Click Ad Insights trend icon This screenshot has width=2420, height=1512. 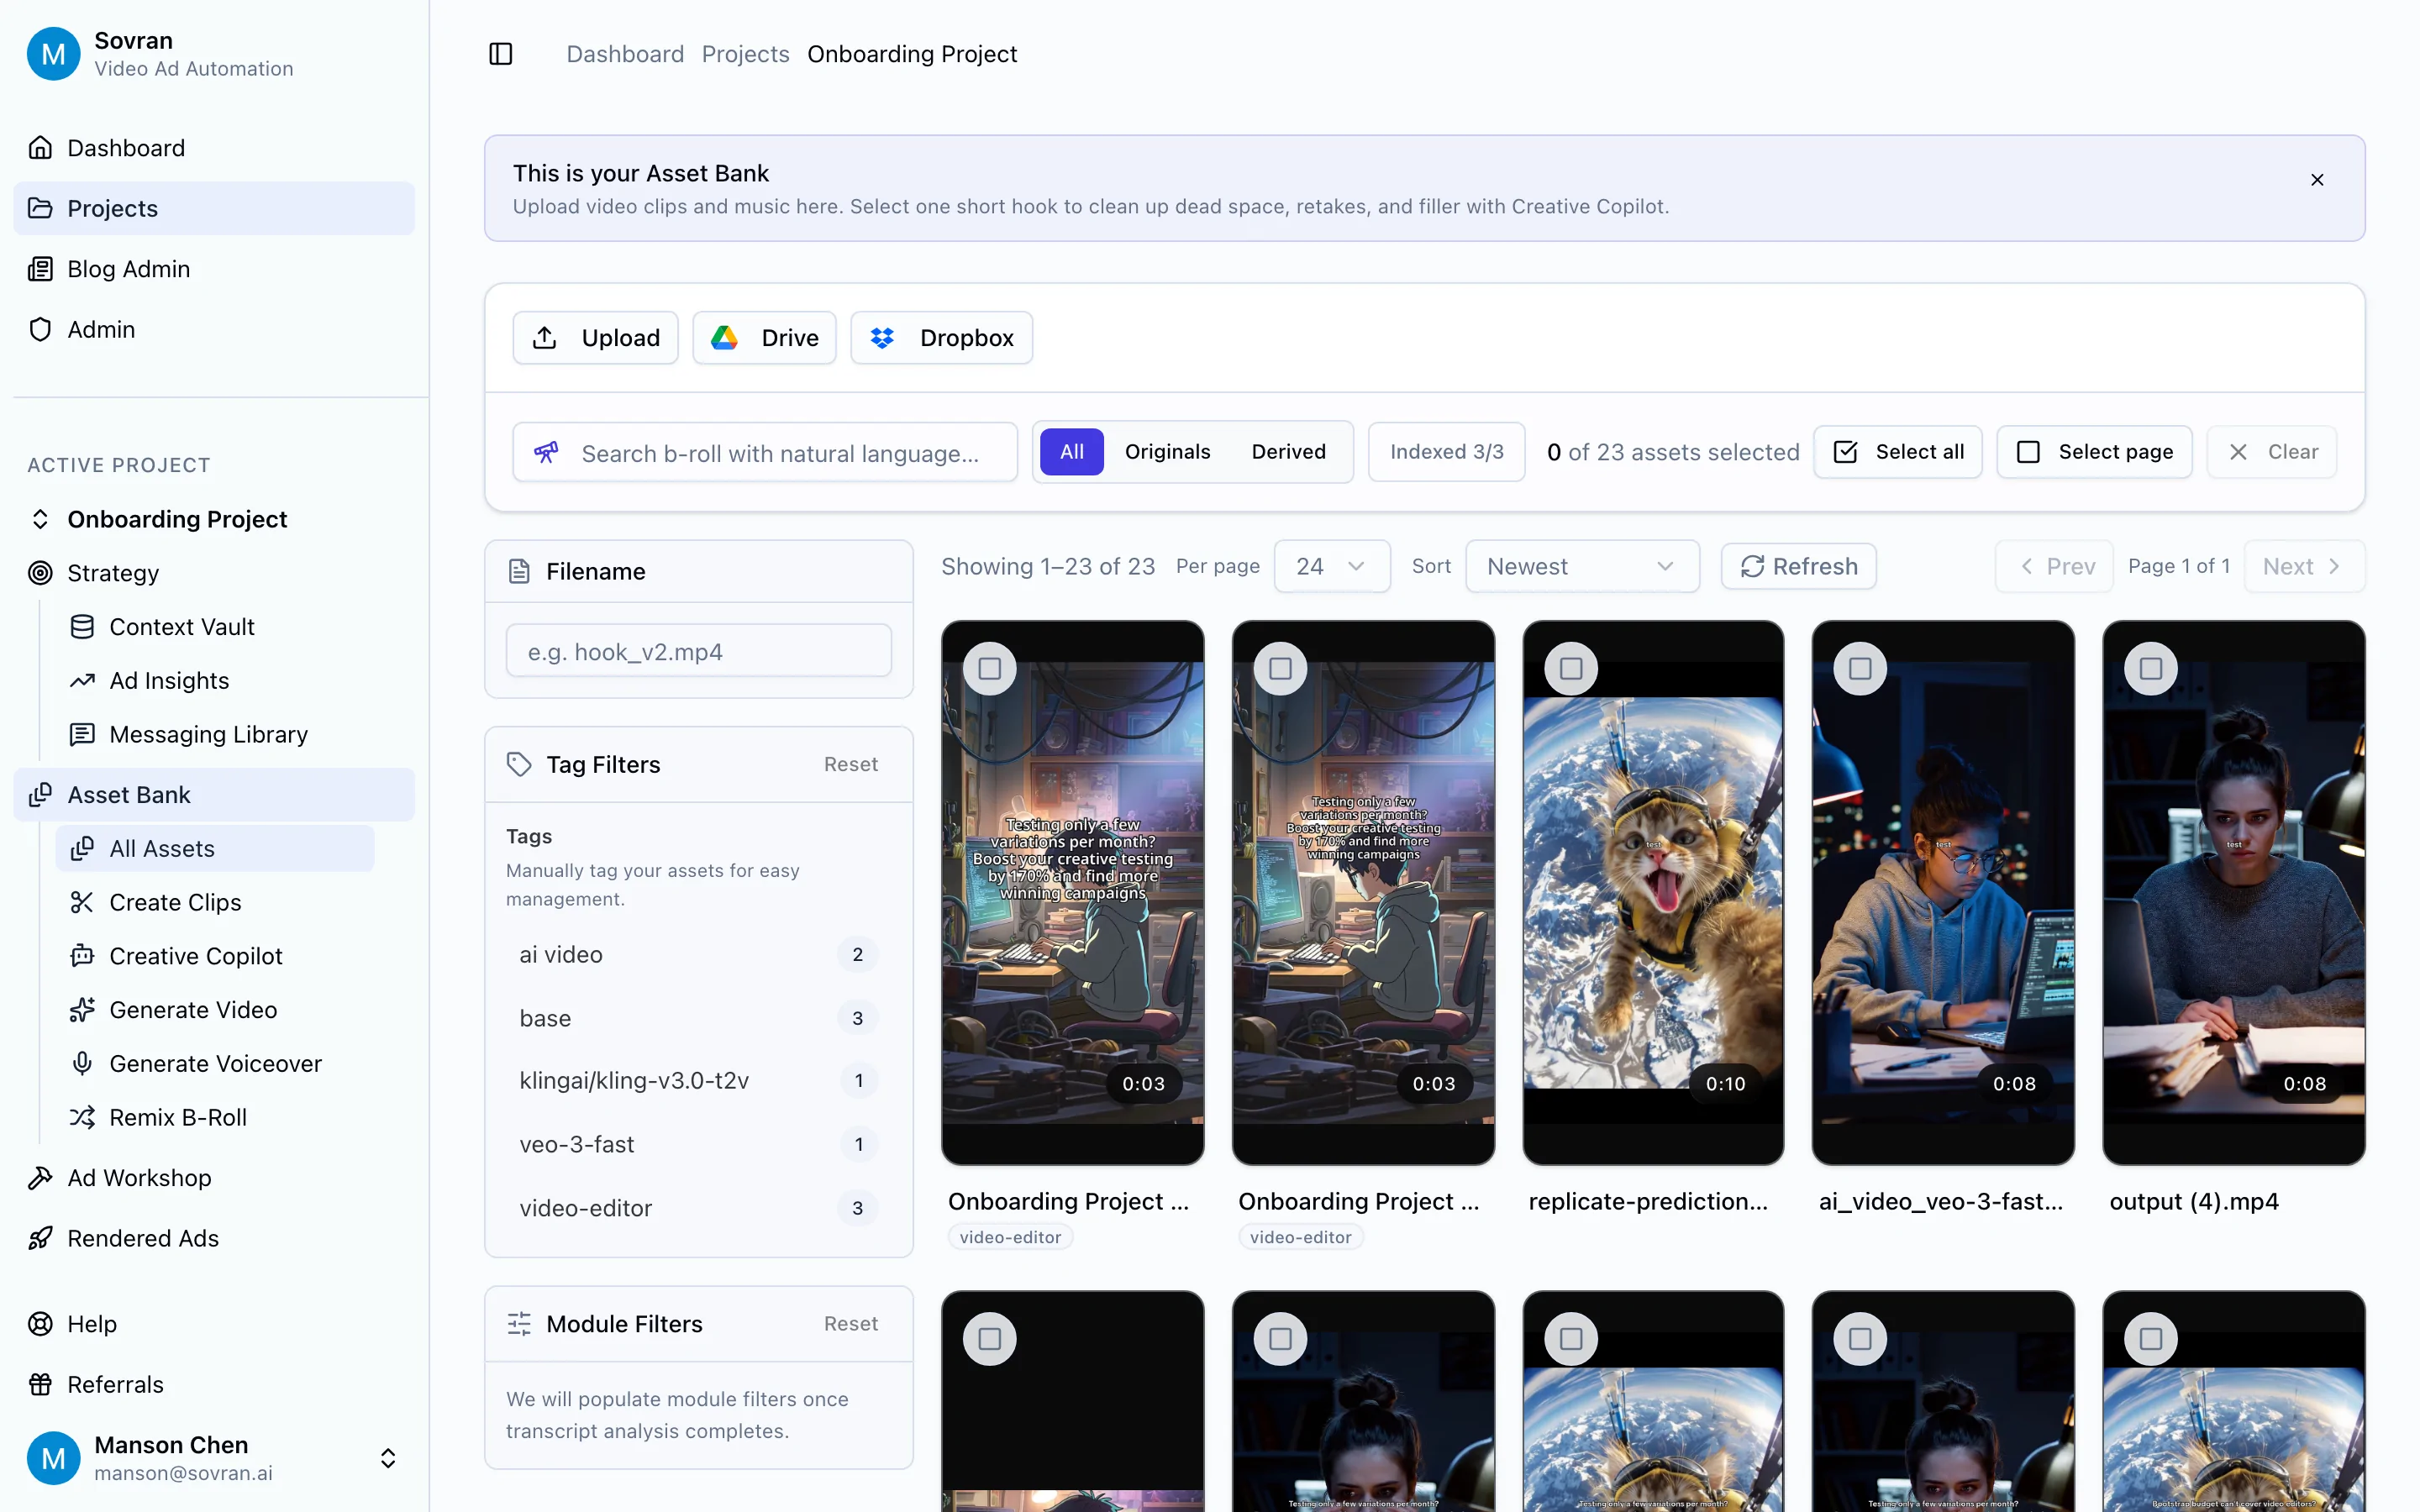point(82,681)
